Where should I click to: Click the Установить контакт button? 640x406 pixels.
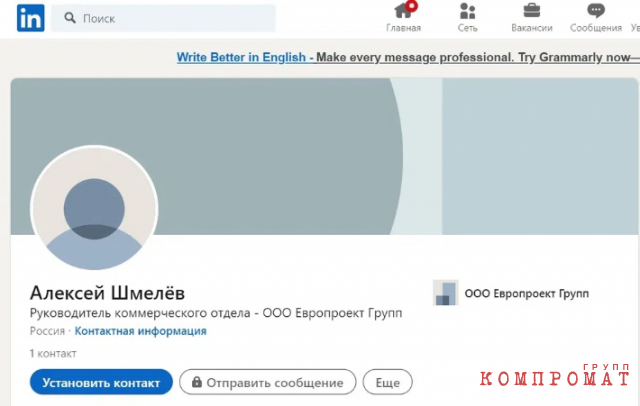(101, 382)
